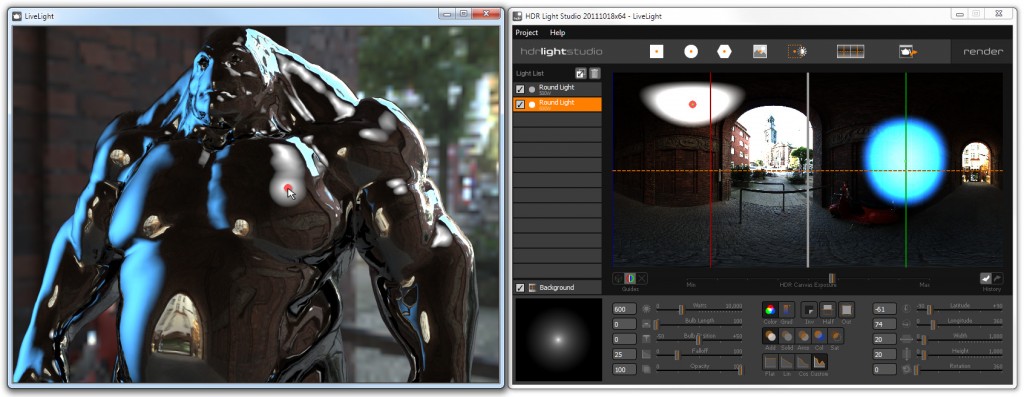
Task: Choose the Flat falloff profile
Action: point(770,362)
